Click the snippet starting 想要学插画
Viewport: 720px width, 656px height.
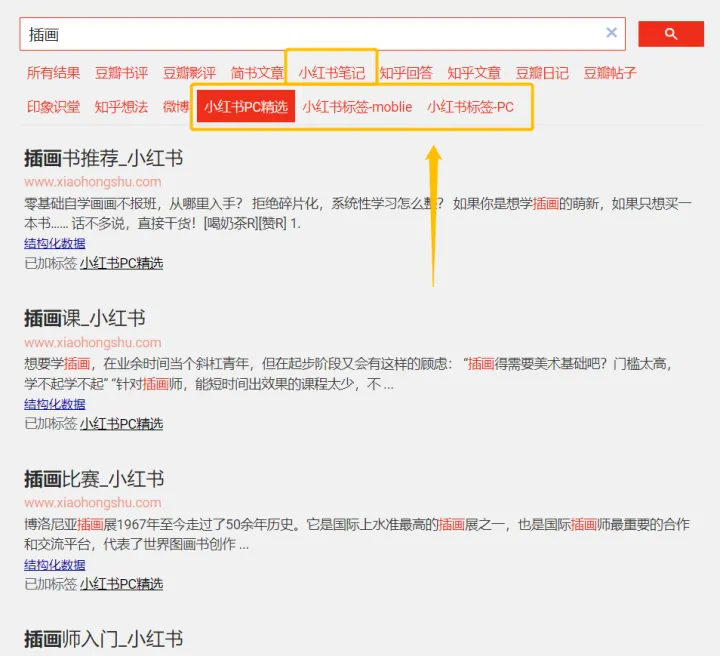pos(349,374)
